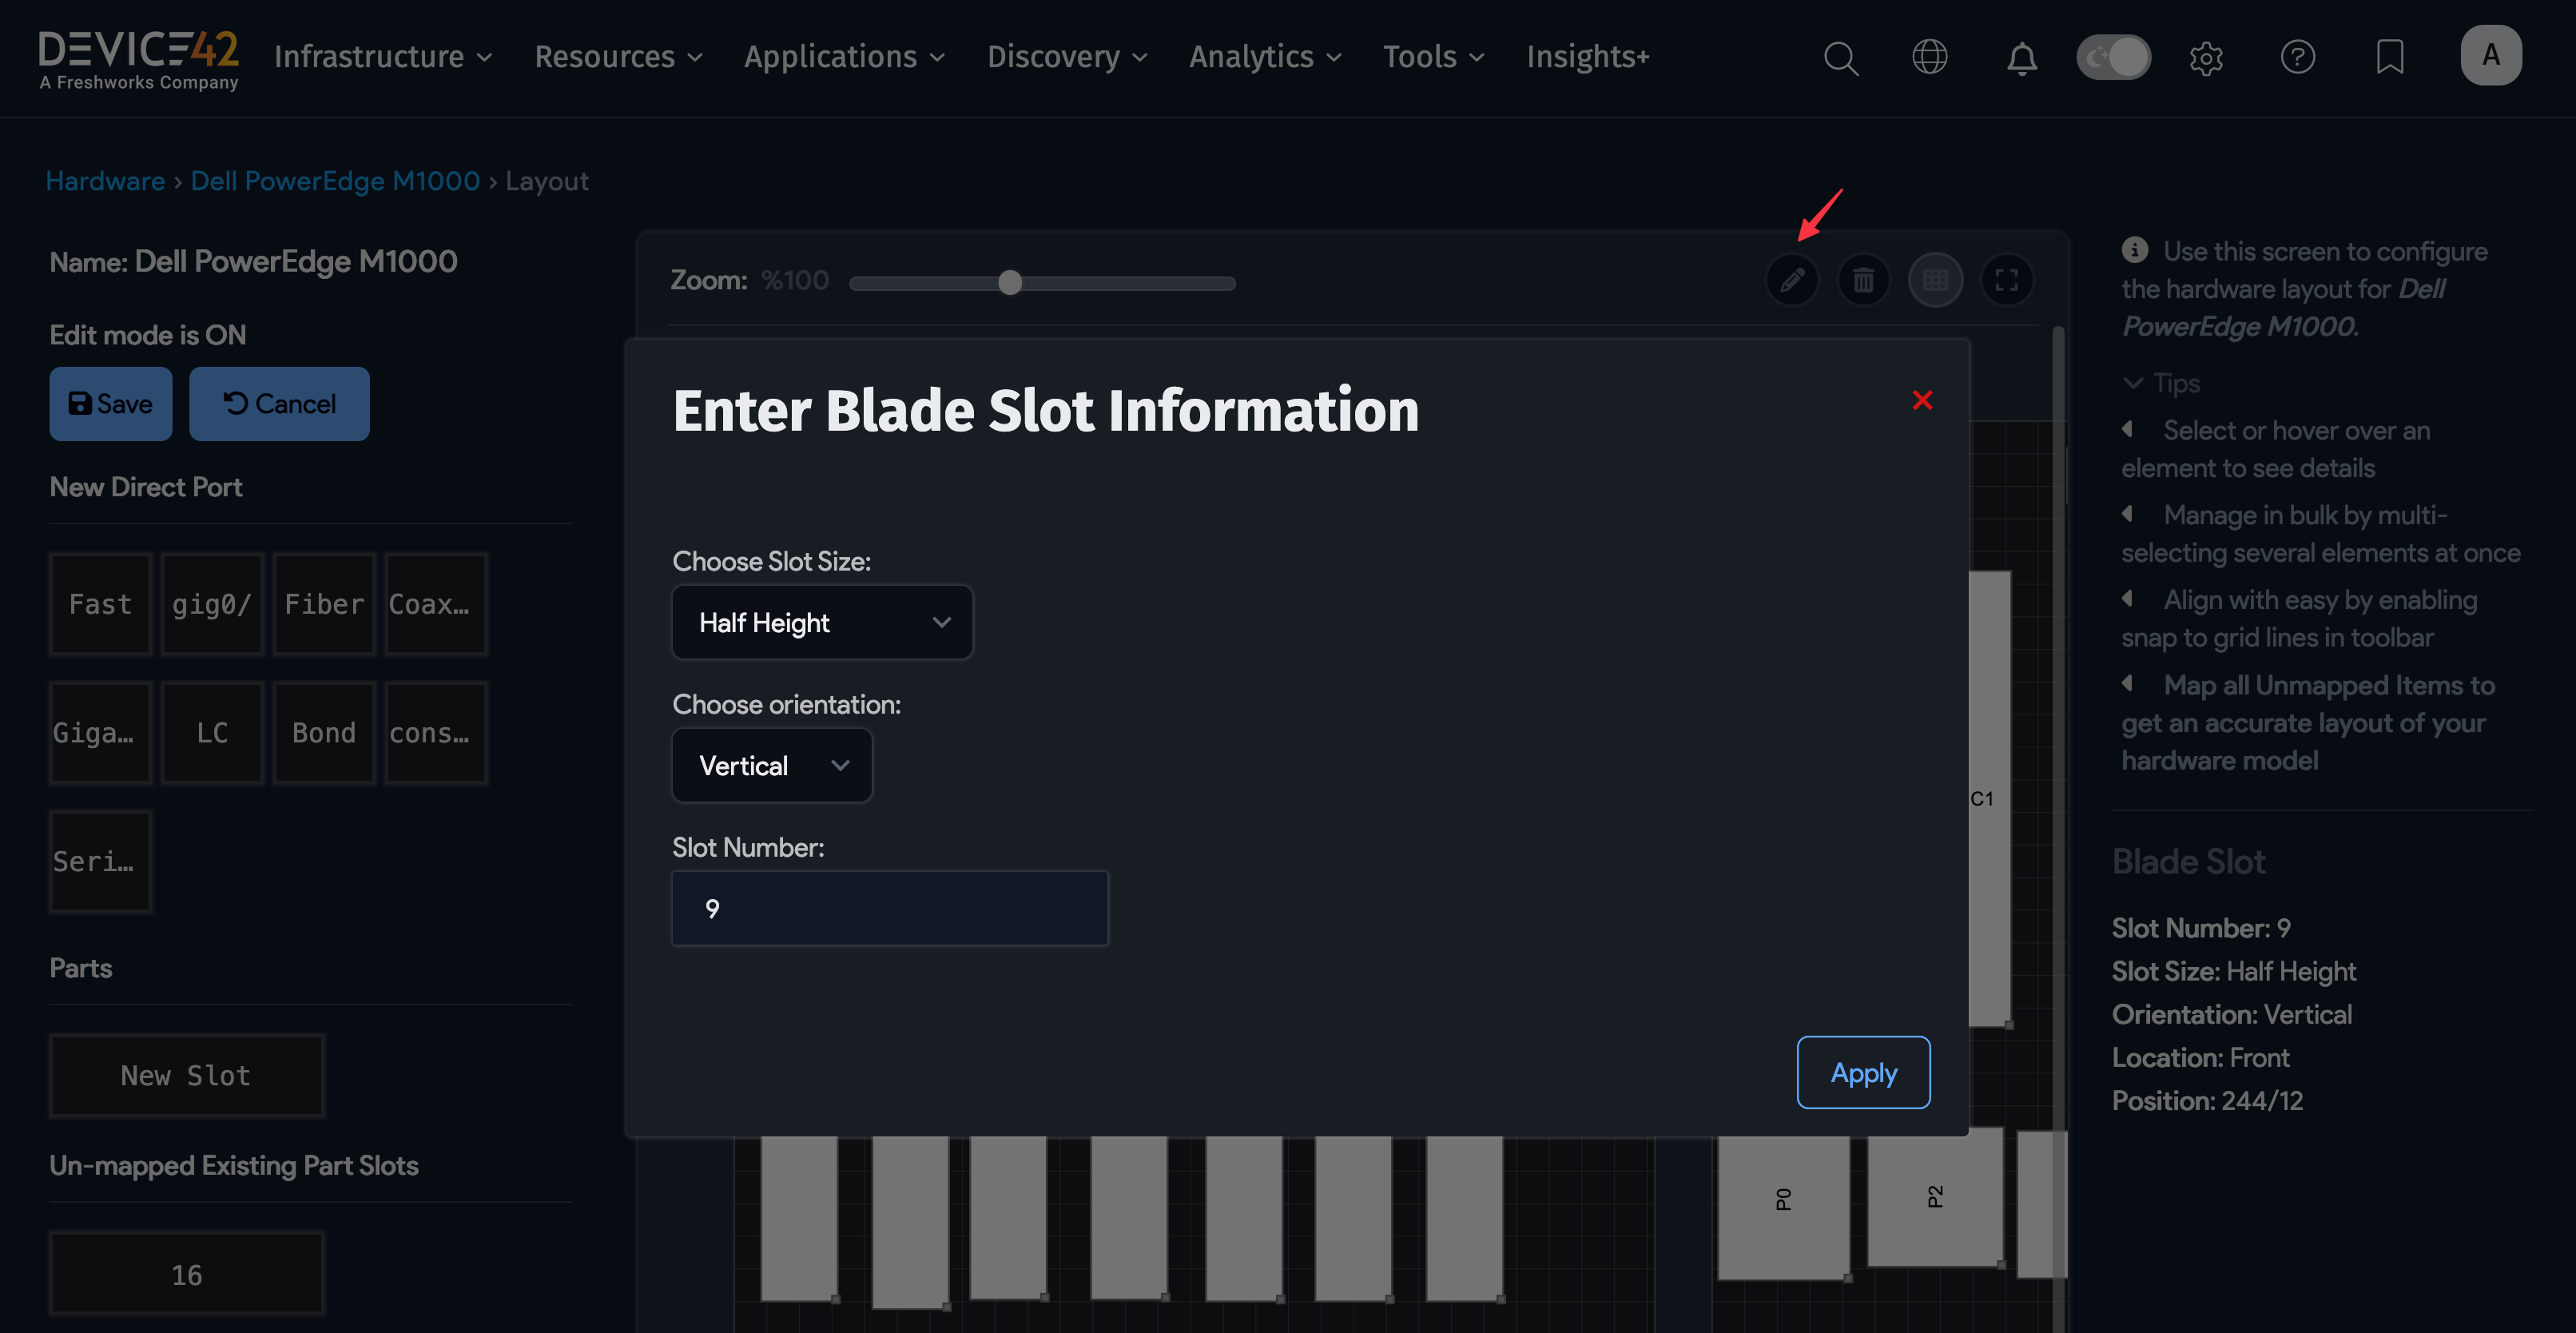Viewport: 2576px width, 1333px height.
Task: Follow the Dell PowerEdge M1000 breadcrumb link
Action: (x=335, y=180)
